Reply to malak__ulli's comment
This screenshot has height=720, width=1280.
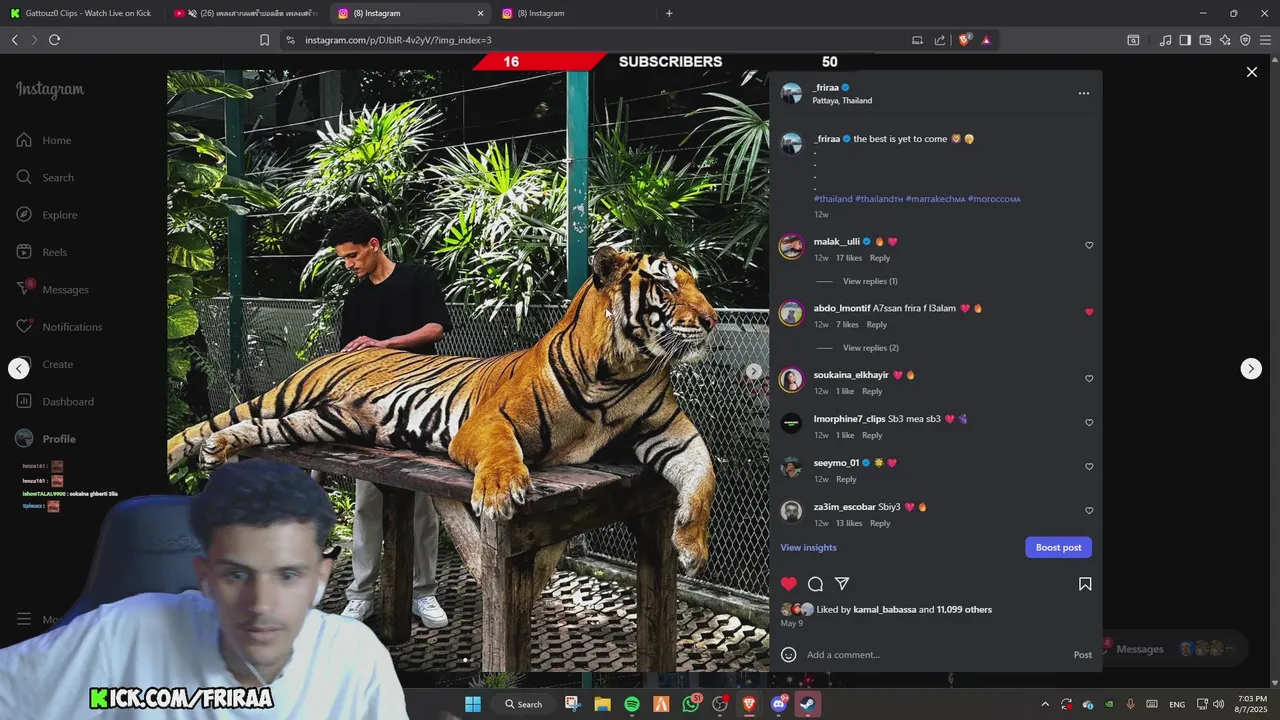coord(879,258)
